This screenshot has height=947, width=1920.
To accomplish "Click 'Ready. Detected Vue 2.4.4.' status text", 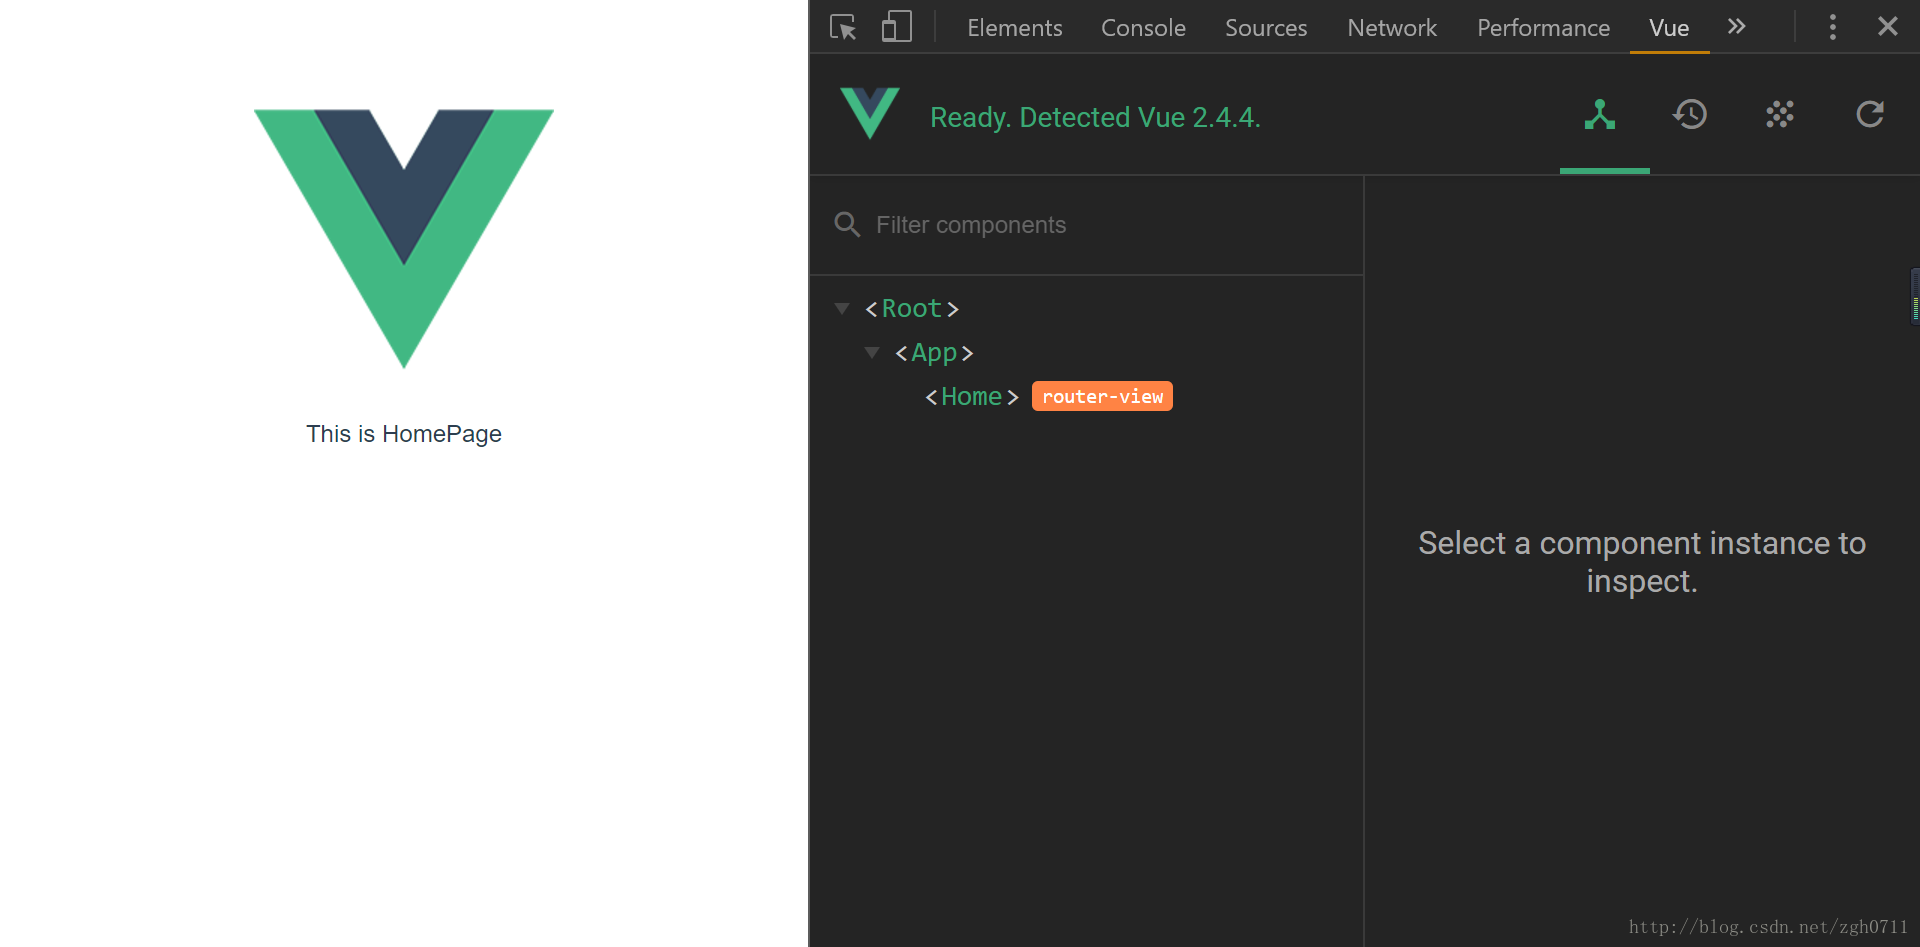I will tap(1095, 118).
